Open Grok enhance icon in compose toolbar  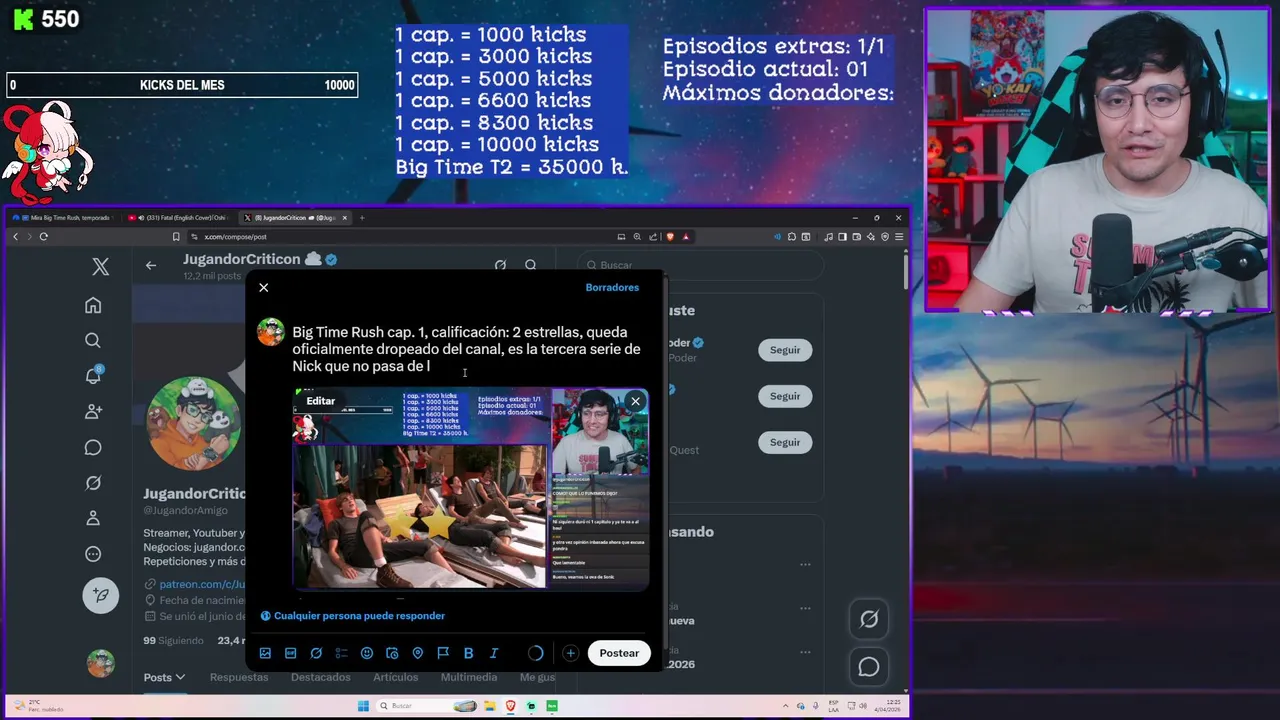click(316, 653)
